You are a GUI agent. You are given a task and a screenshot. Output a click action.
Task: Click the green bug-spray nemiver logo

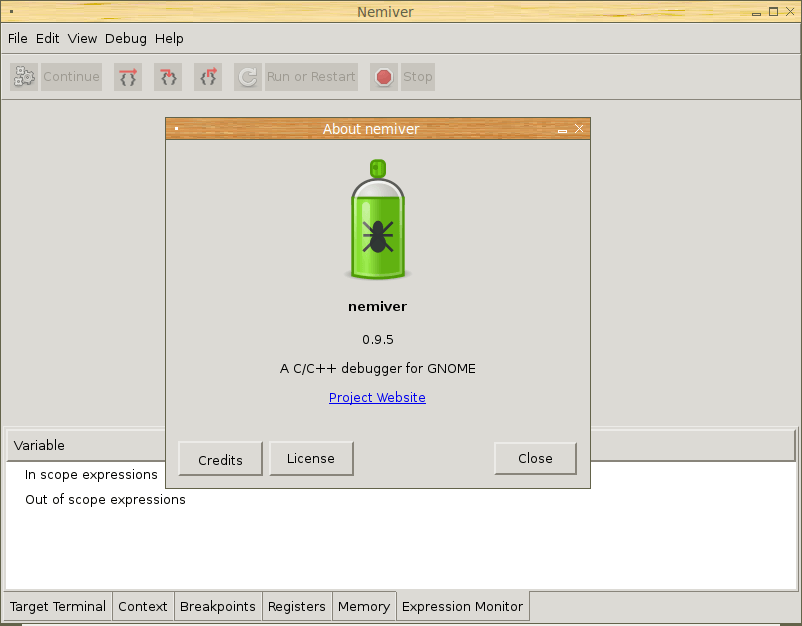click(378, 219)
